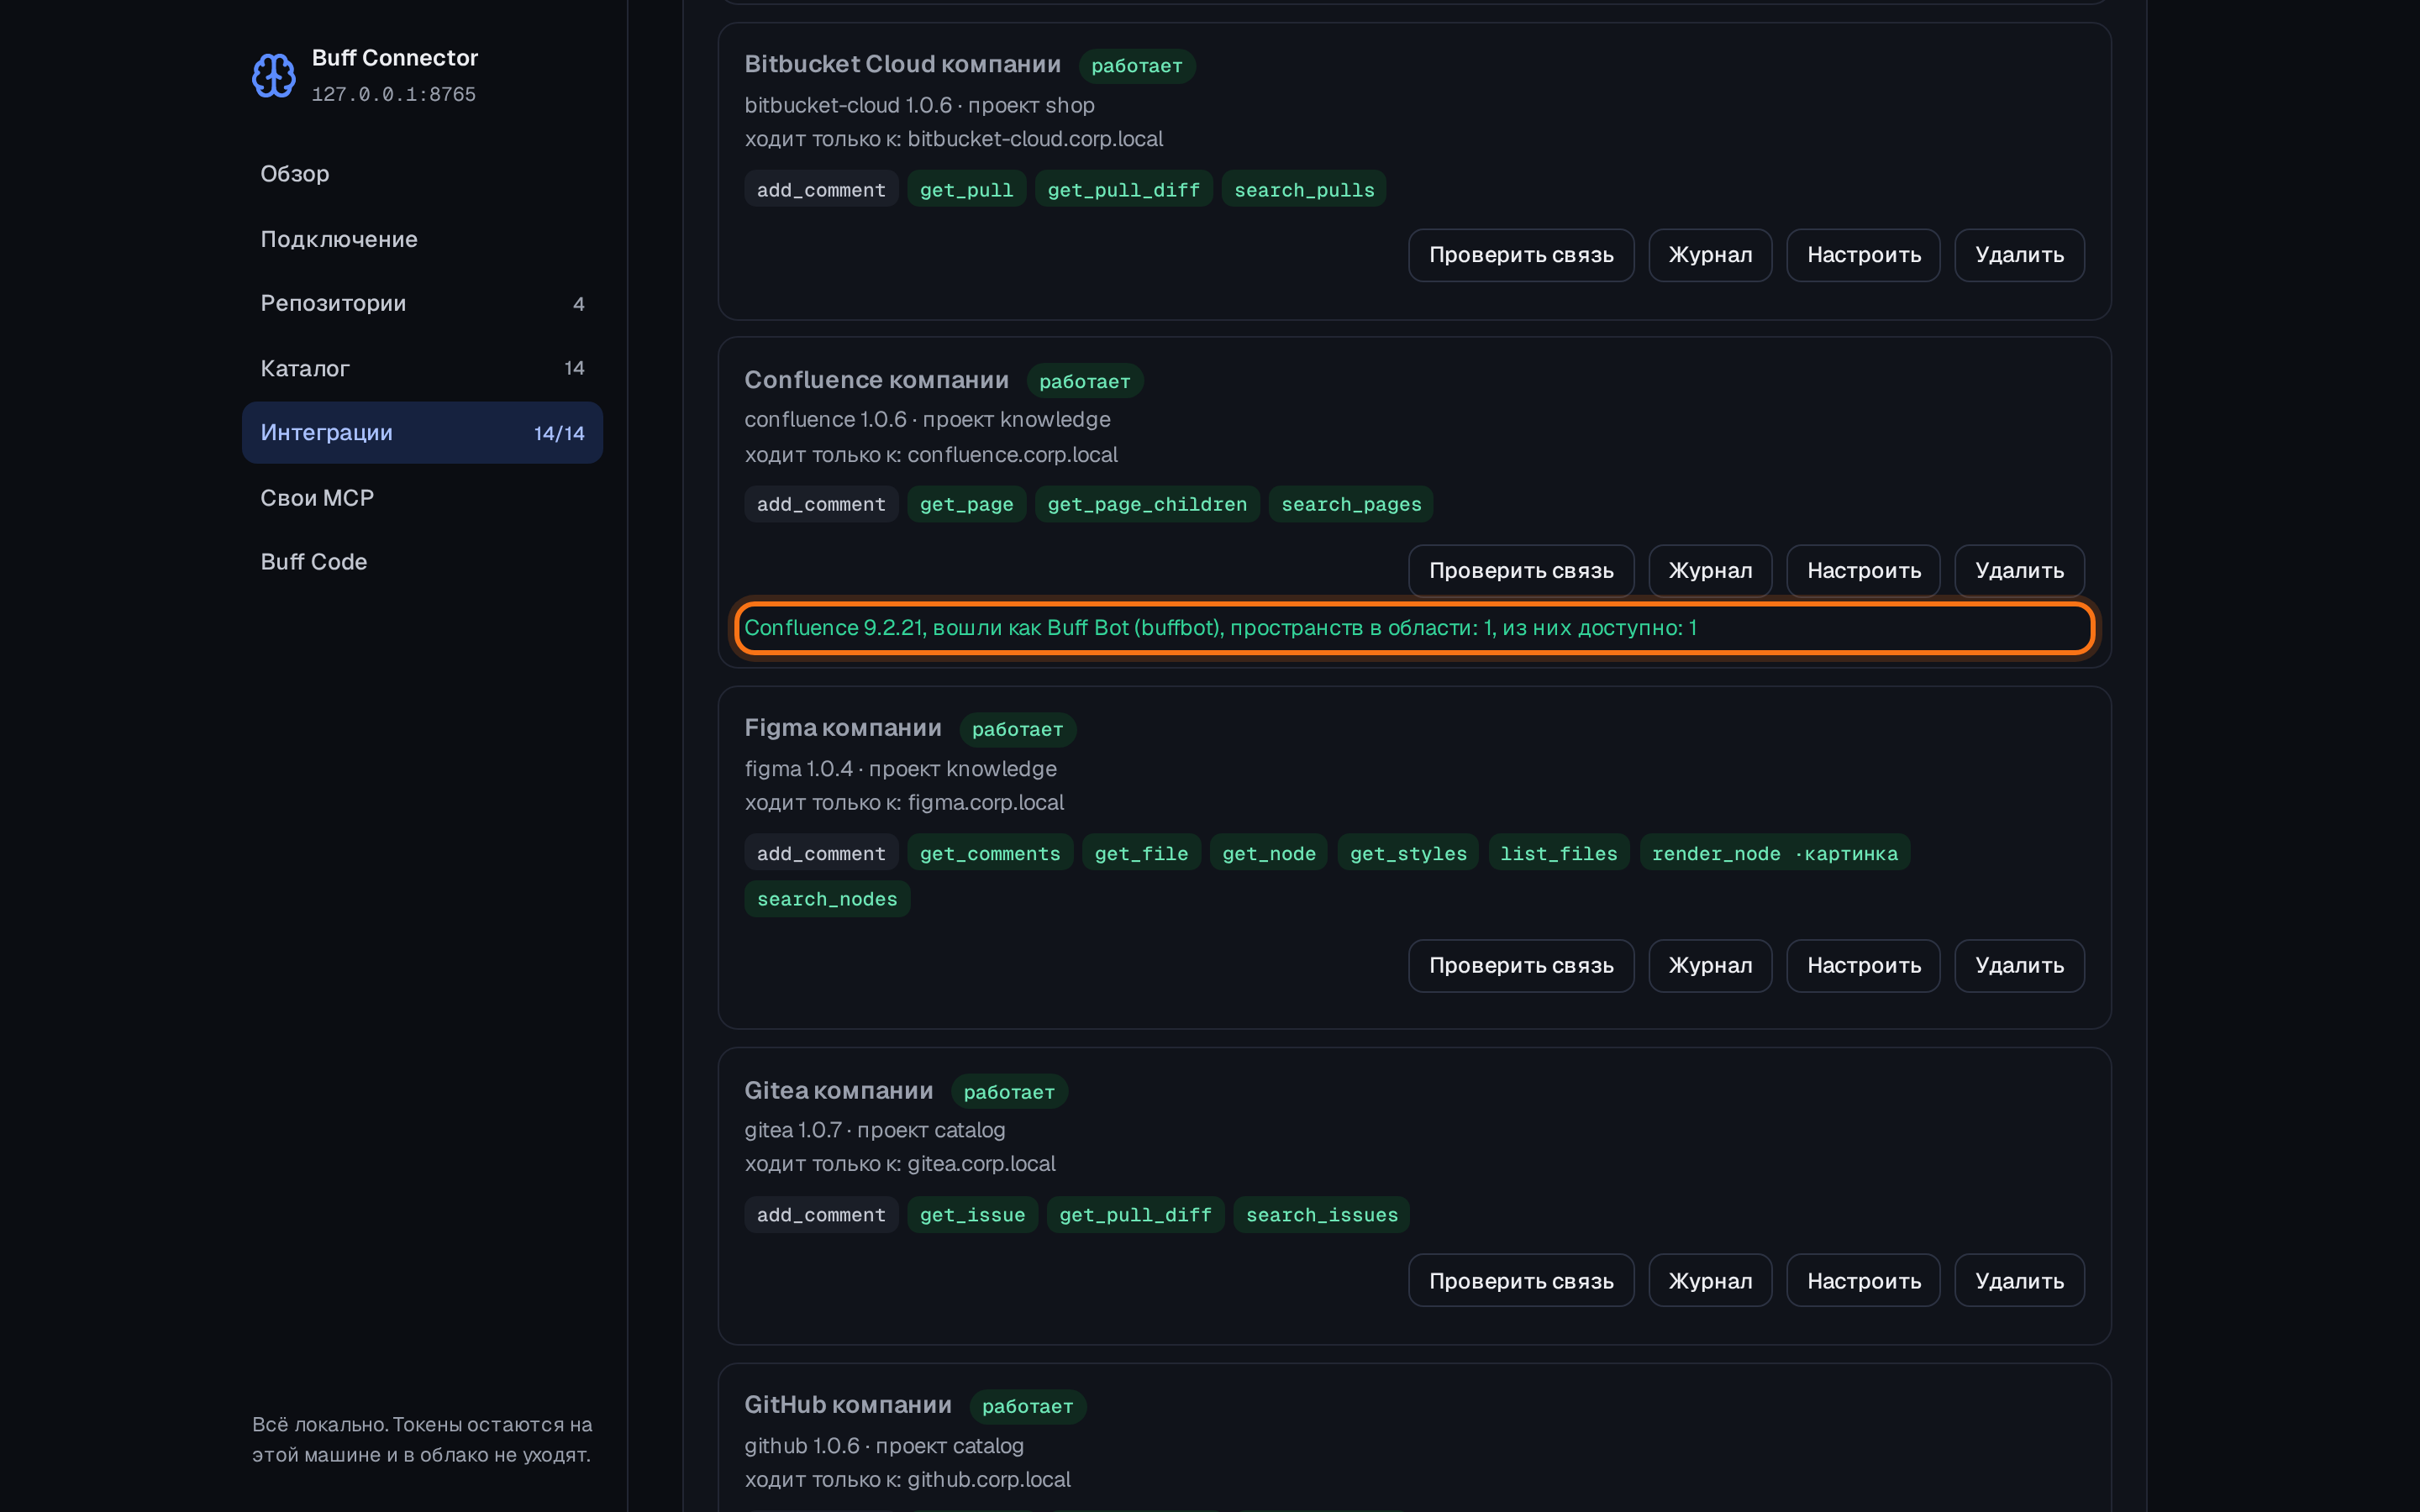The height and width of the screenshot is (1512, 2420).
Task: Click the get_pull_diff tag under Bitbucket Cloud
Action: (1123, 190)
